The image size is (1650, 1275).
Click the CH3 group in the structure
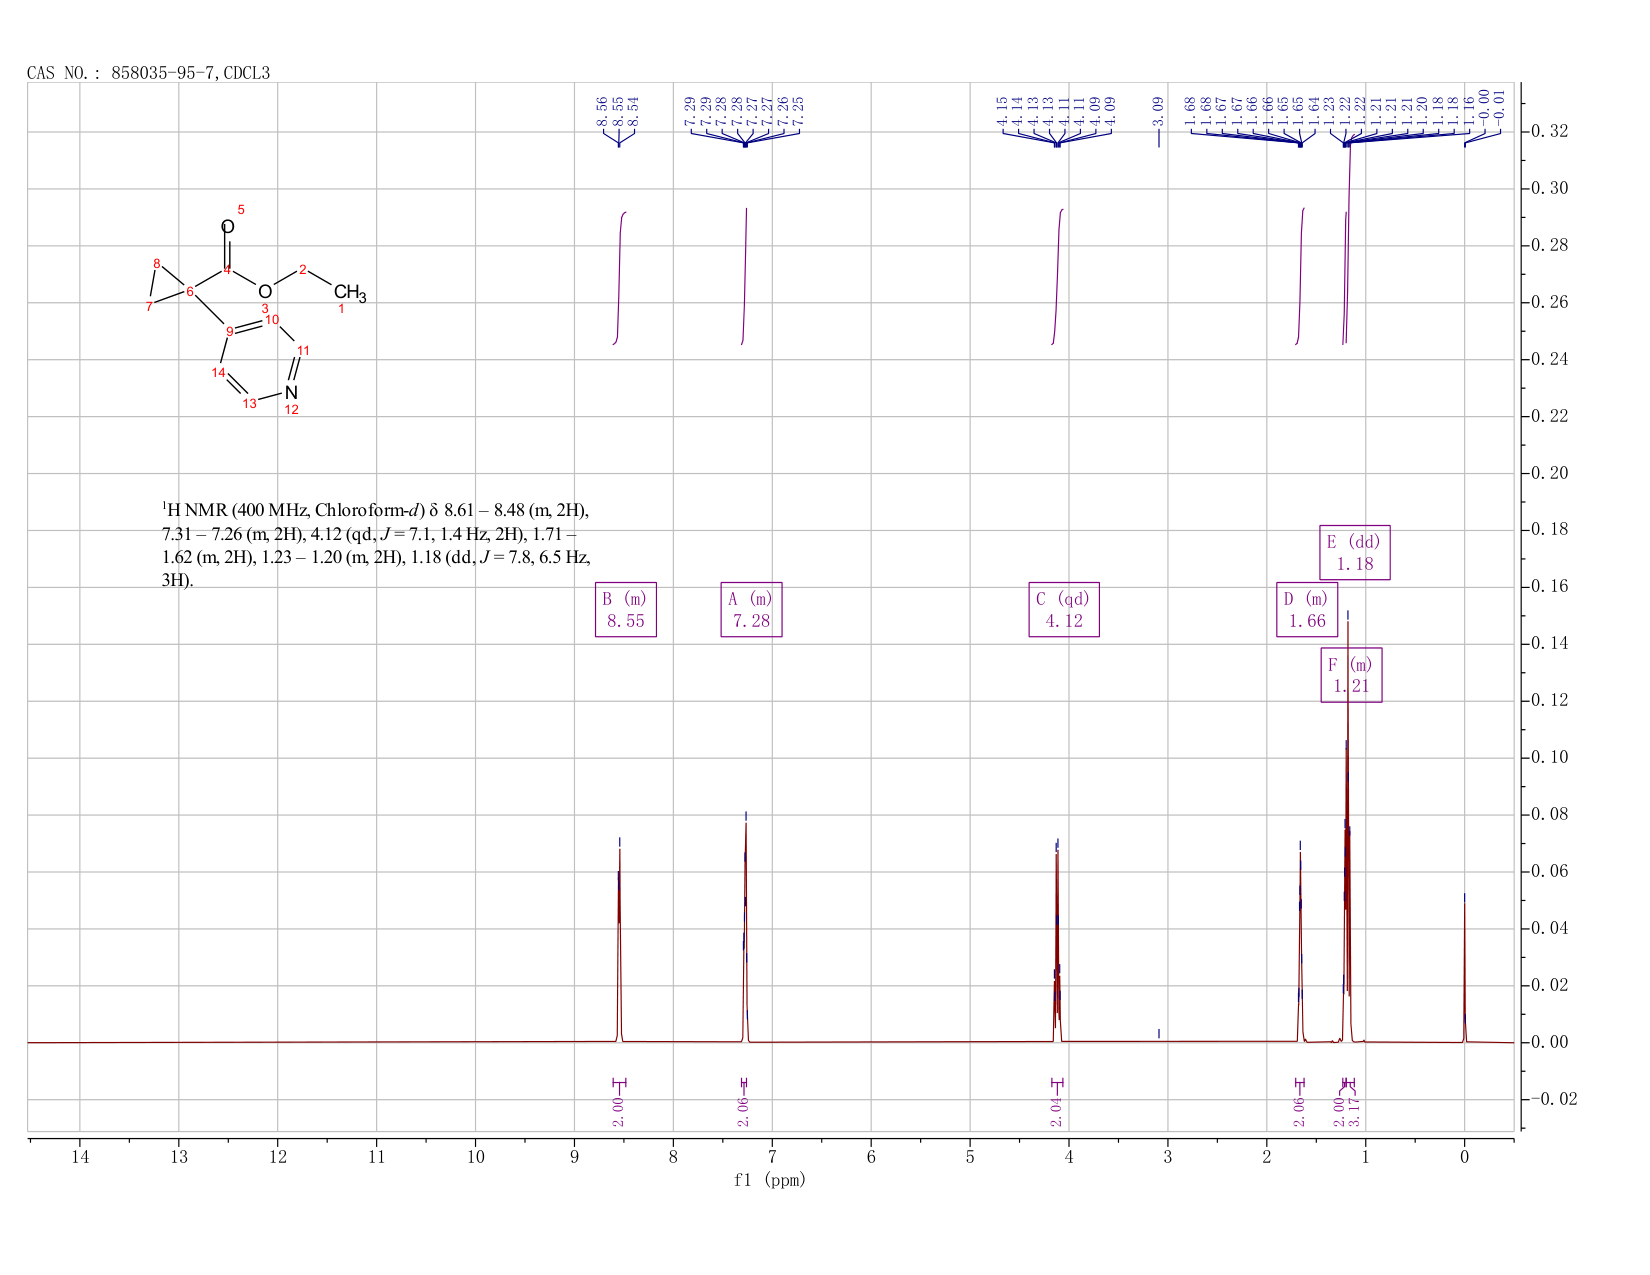tap(350, 293)
